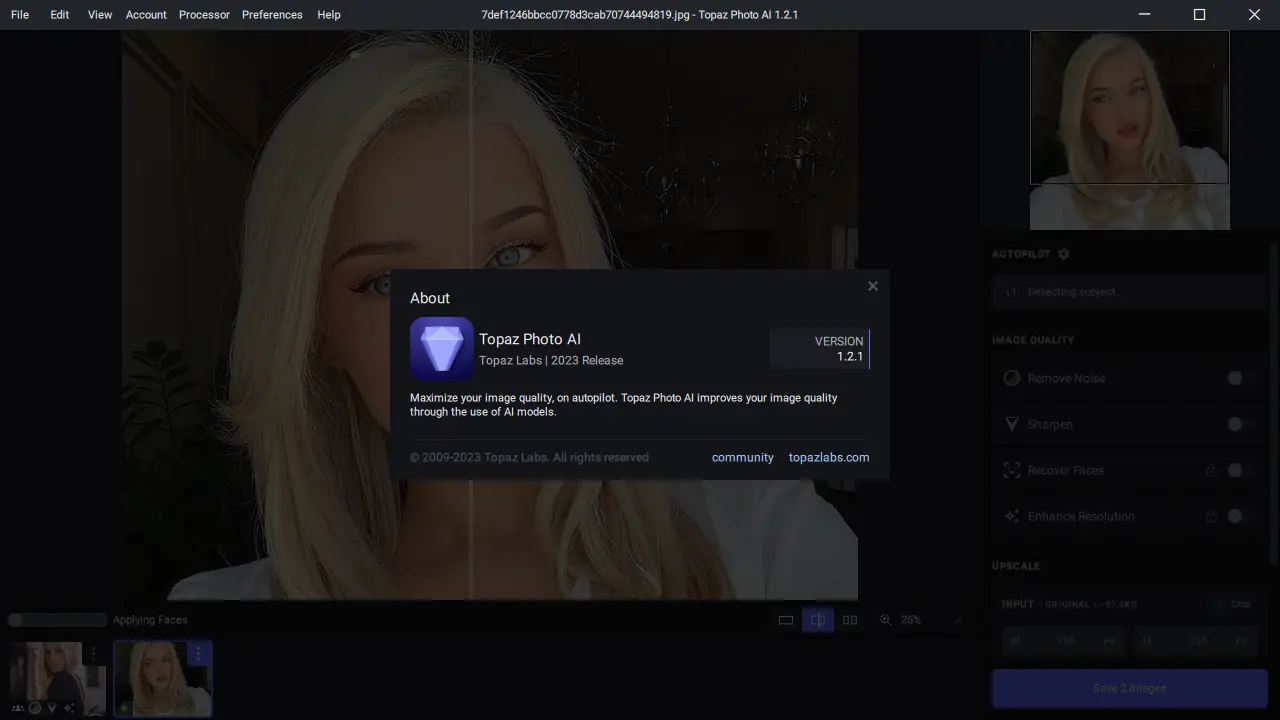Screen dimensions: 1280x720
Task: Toggle the Recover Faces switch
Action: 1240,470
